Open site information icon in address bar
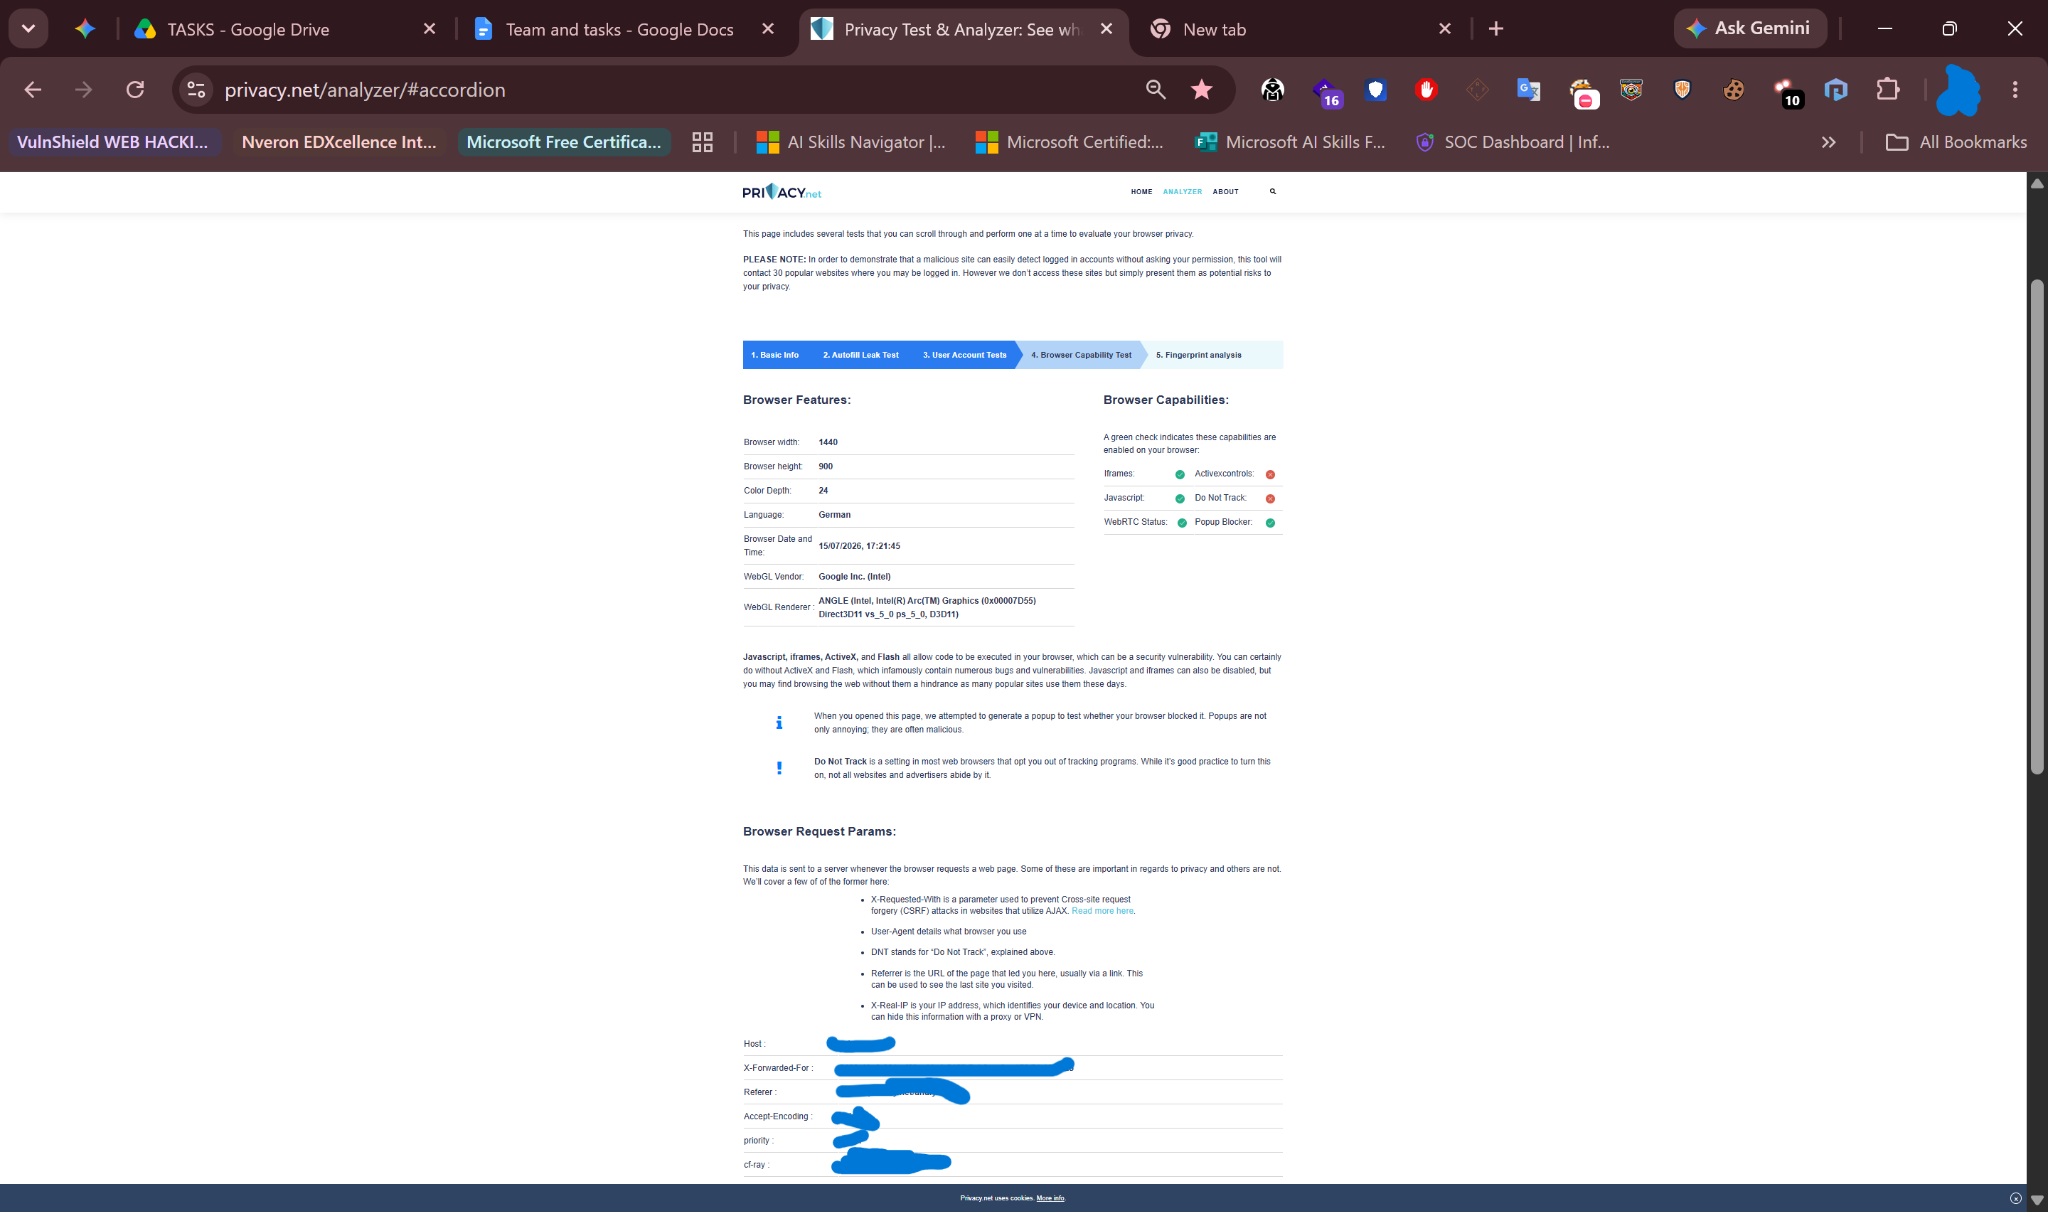Viewport: 2048px width, 1212px height. 196,90
